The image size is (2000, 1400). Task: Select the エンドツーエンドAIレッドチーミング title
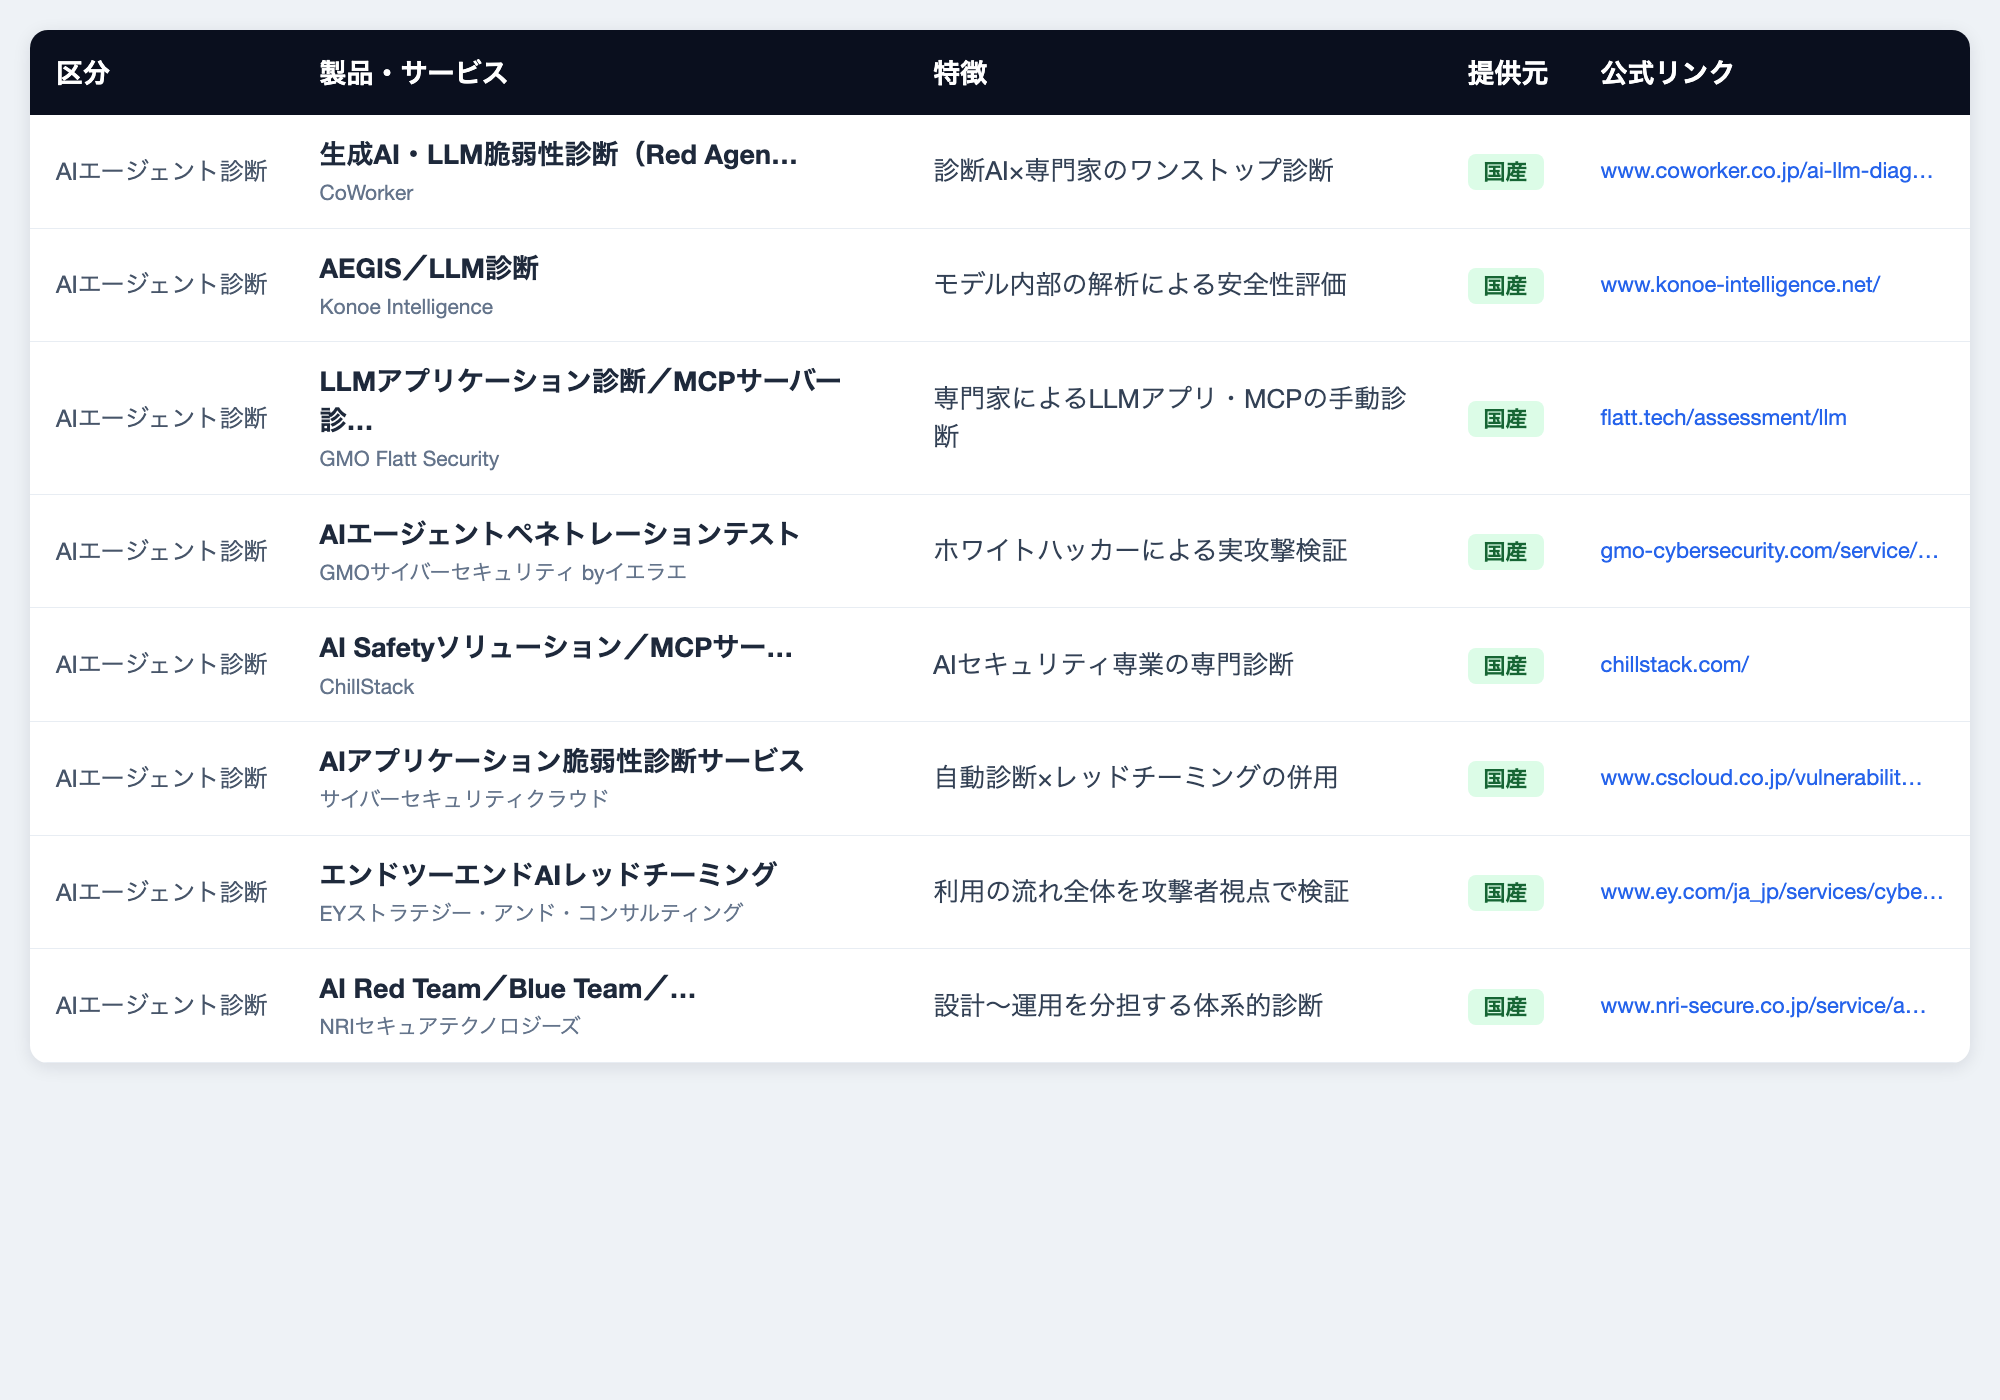pos(548,875)
